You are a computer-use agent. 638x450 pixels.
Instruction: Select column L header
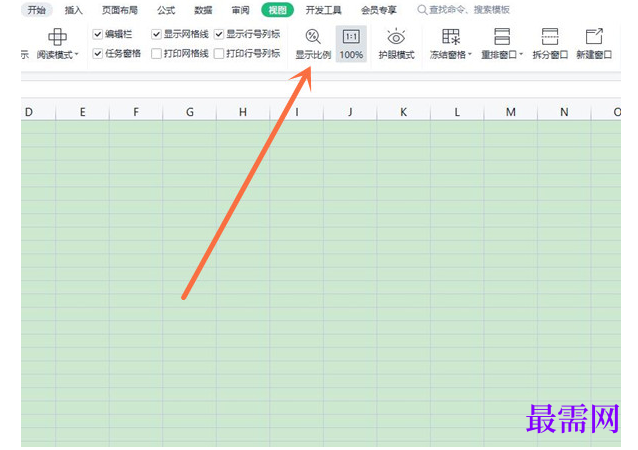click(457, 112)
